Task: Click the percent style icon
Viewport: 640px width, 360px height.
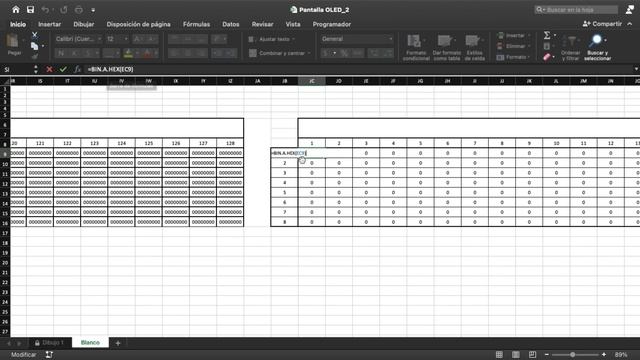Action: pyautogui.click(x=344, y=53)
